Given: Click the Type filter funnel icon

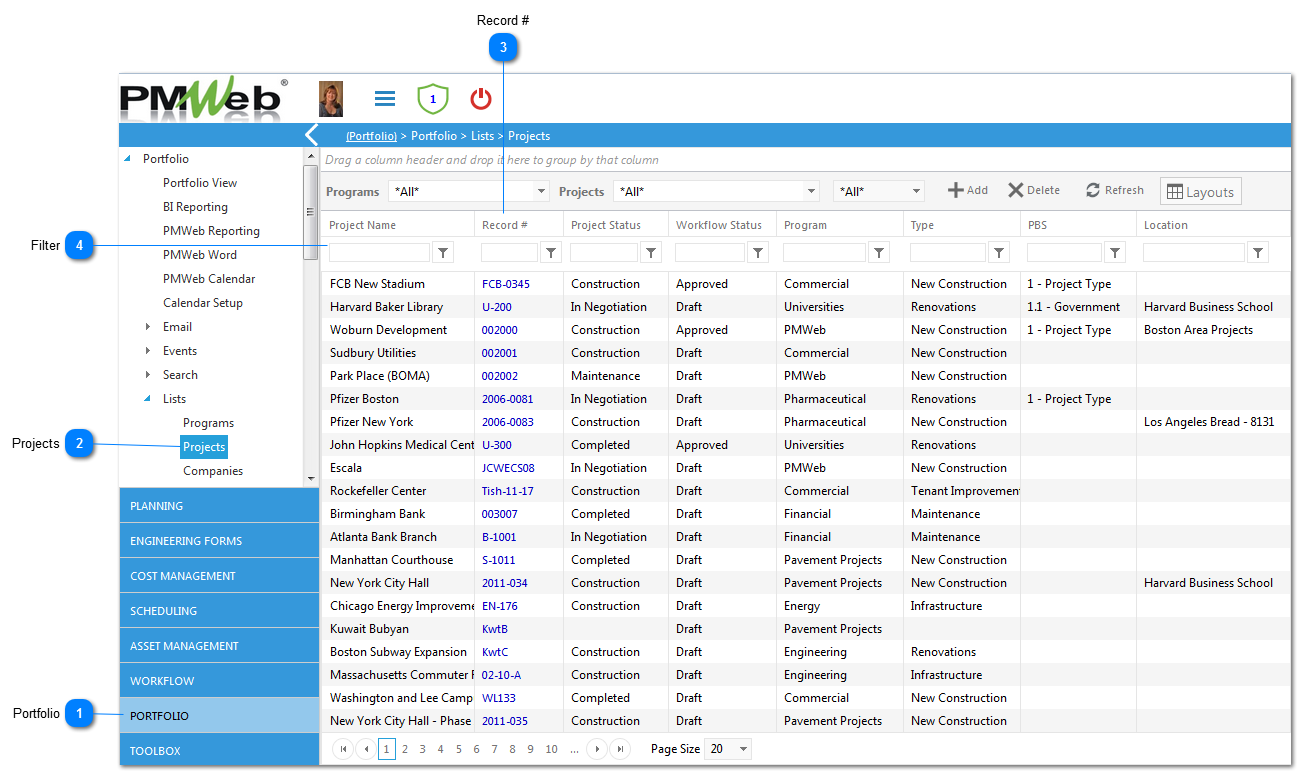Looking at the screenshot, I should pos(999,253).
